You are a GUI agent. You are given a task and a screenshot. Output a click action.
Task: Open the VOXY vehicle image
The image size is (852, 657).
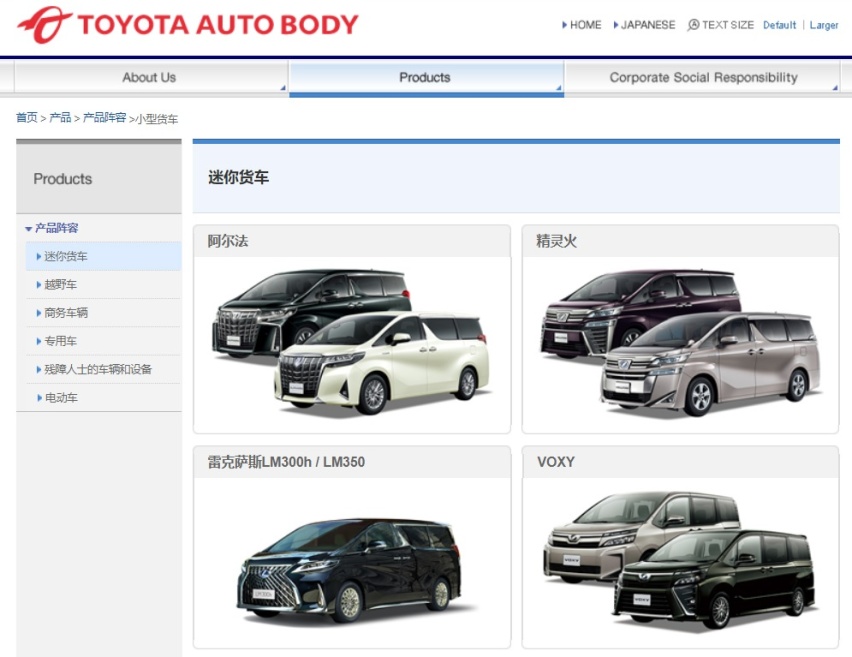click(x=680, y=561)
